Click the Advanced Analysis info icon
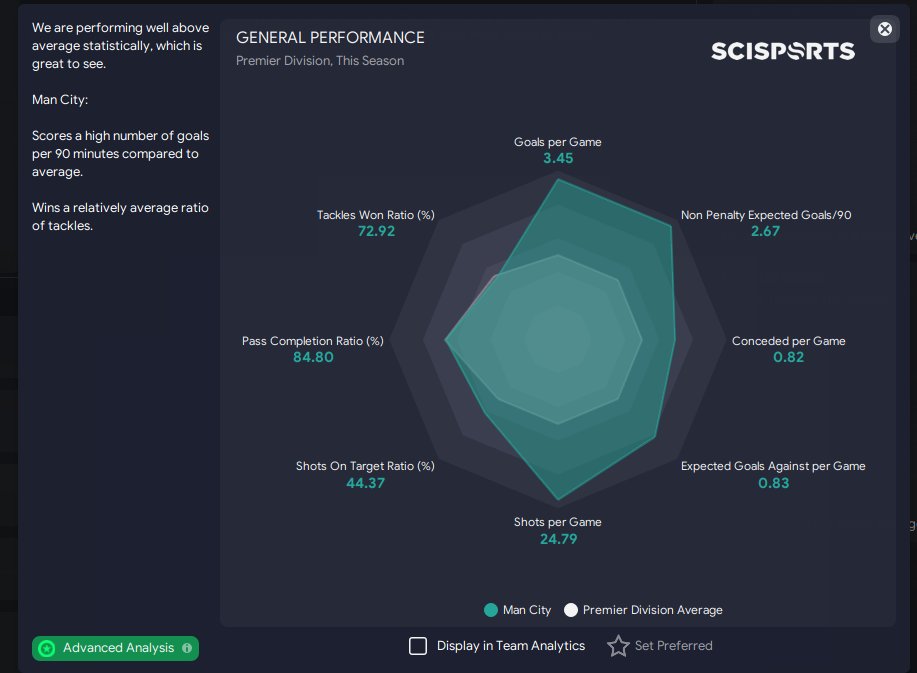Viewport: 917px width, 673px height. coord(187,648)
